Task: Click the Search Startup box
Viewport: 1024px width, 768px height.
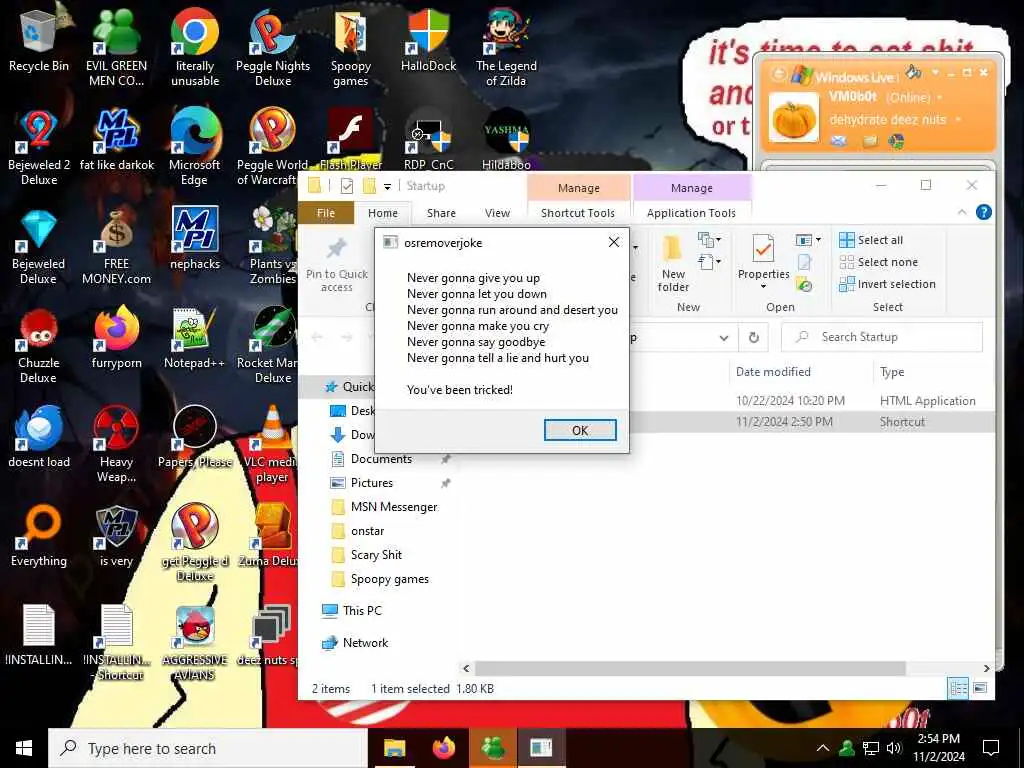Action: pyautogui.click(x=882, y=337)
